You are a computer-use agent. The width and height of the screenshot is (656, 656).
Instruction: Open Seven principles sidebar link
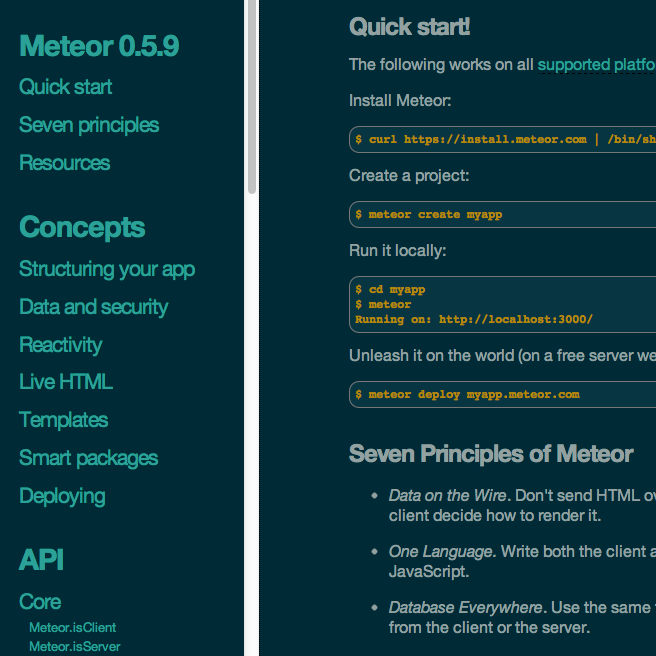point(89,125)
